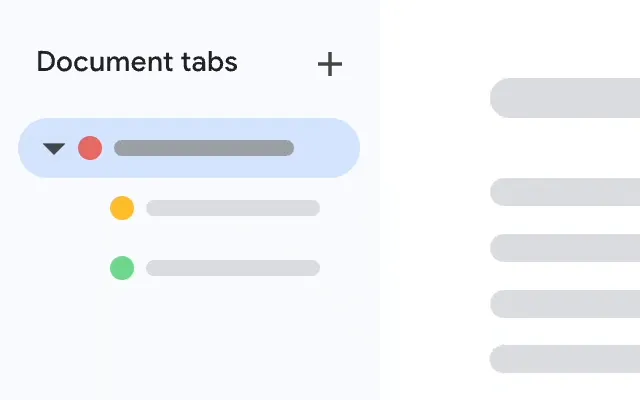Click the plus icon to add a tab

pos(329,65)
